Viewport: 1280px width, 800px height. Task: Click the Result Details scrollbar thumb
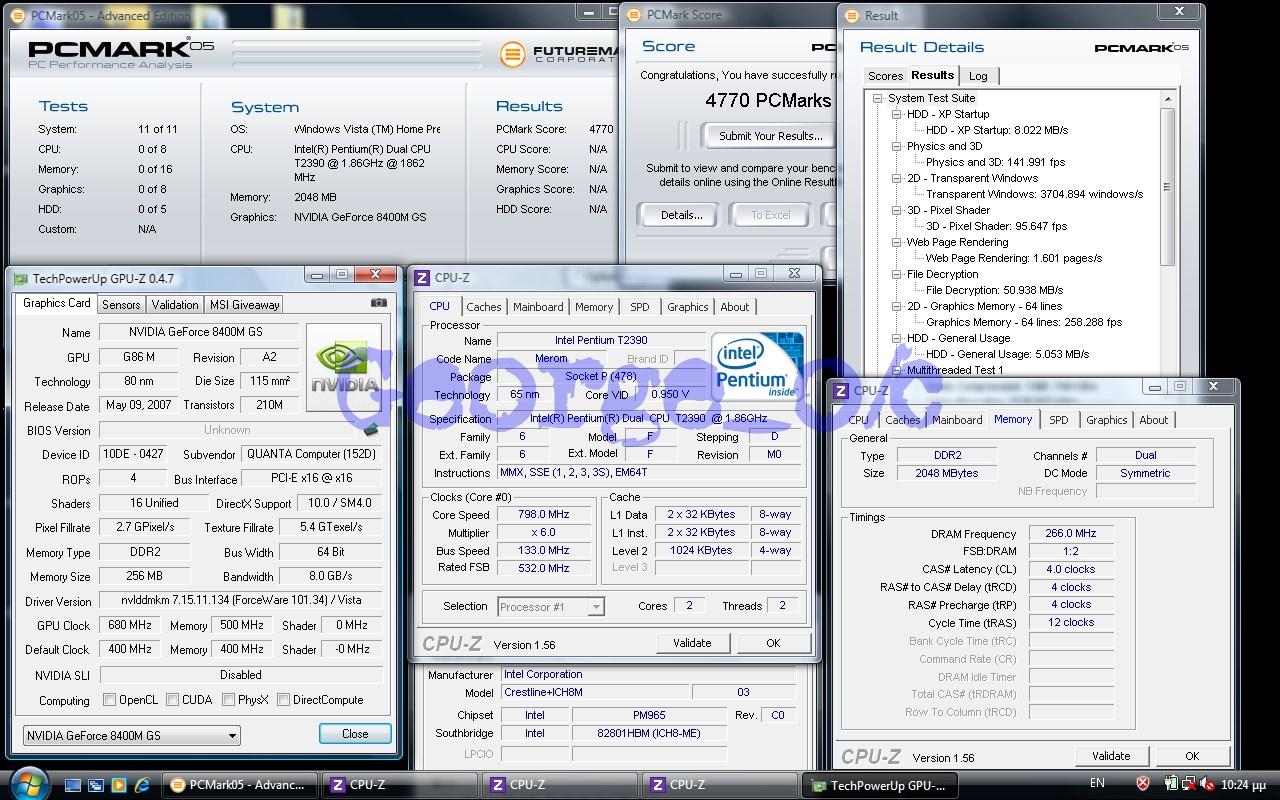point(1167,186)
